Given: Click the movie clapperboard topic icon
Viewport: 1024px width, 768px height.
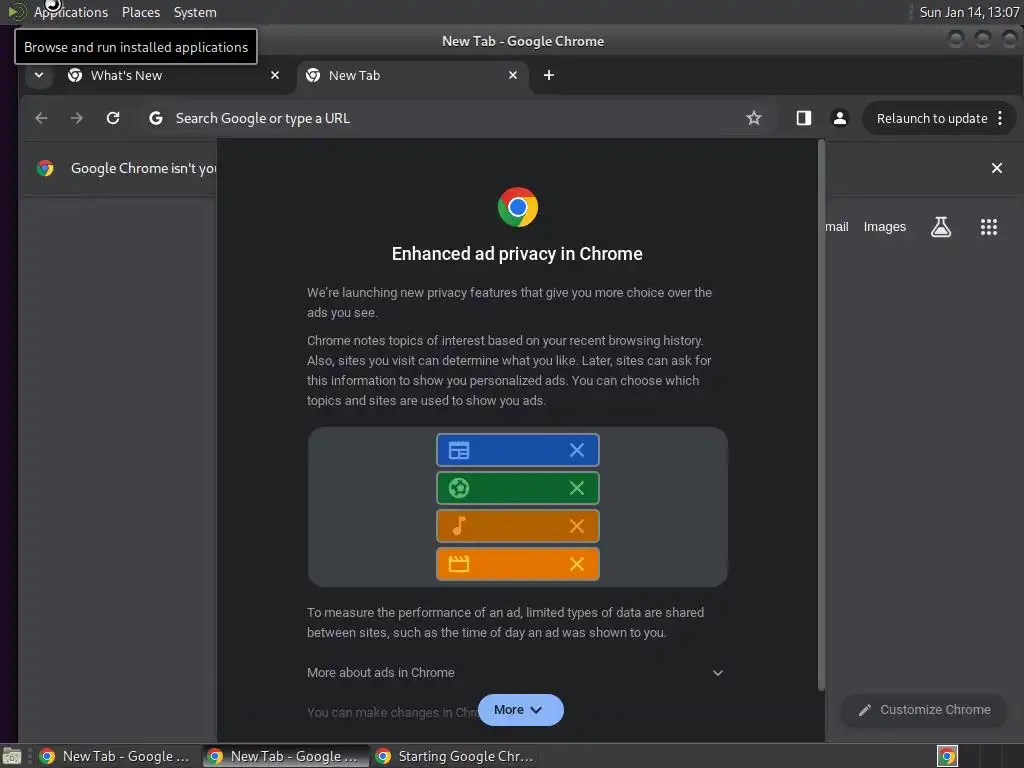Looking at the screenshot, I should (458, 564).
